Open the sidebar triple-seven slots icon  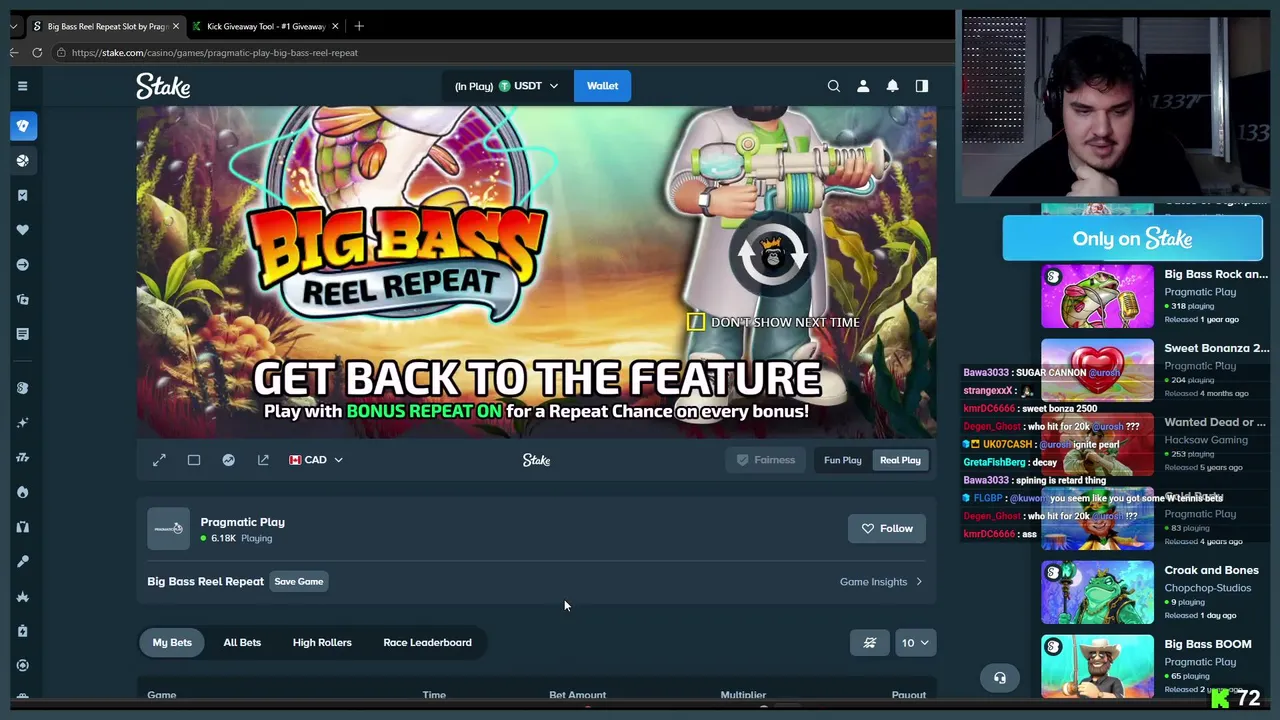23,458
